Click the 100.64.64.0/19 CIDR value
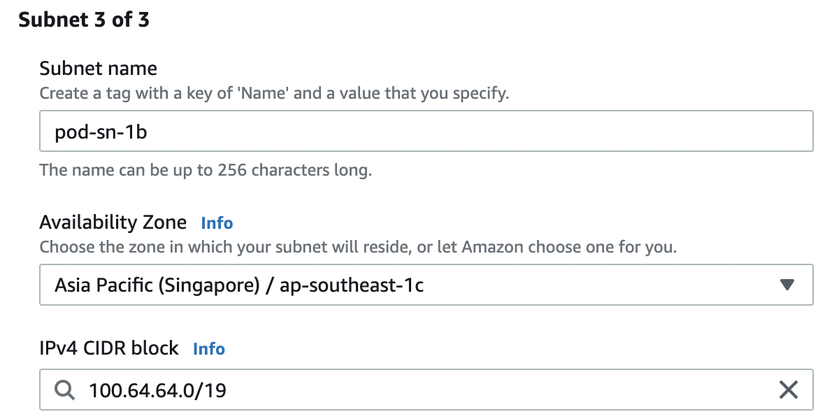 157,390
